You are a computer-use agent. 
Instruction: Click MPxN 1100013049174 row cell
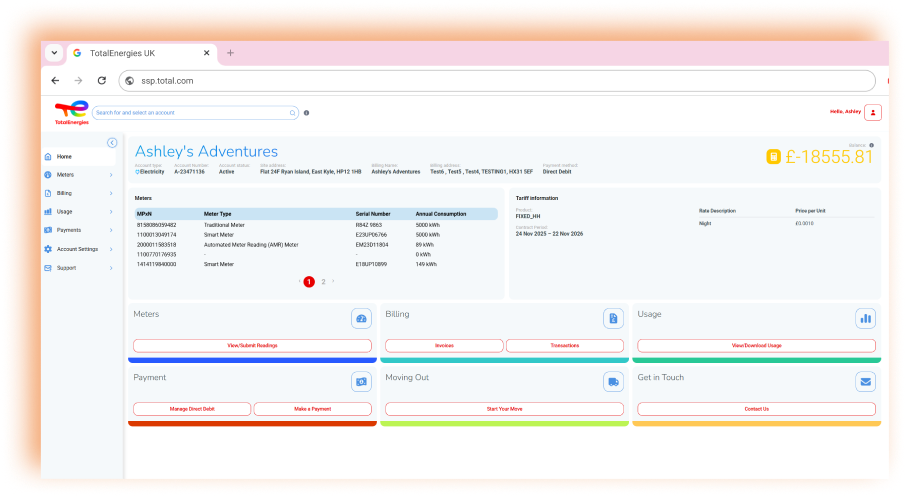tap(157, 235)
